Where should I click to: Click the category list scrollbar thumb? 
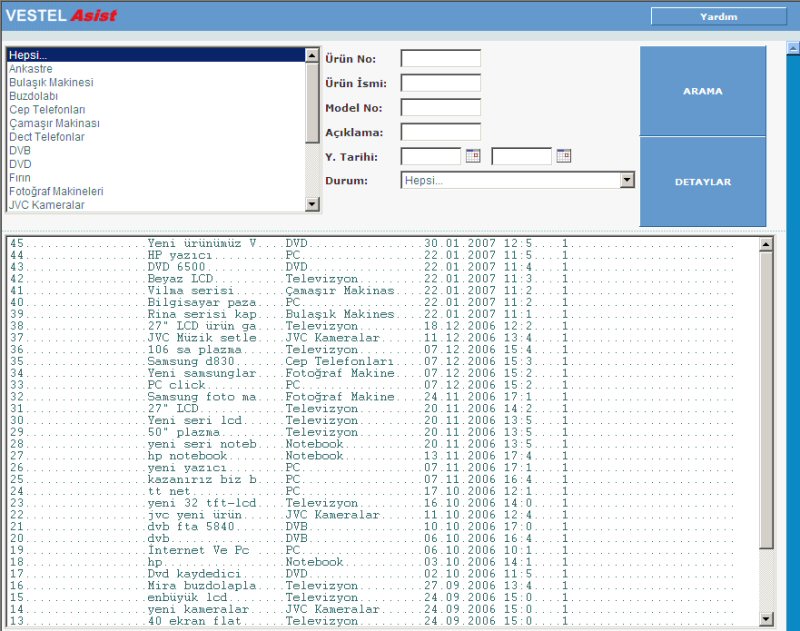pyautogui.click(x=312, y=103)
